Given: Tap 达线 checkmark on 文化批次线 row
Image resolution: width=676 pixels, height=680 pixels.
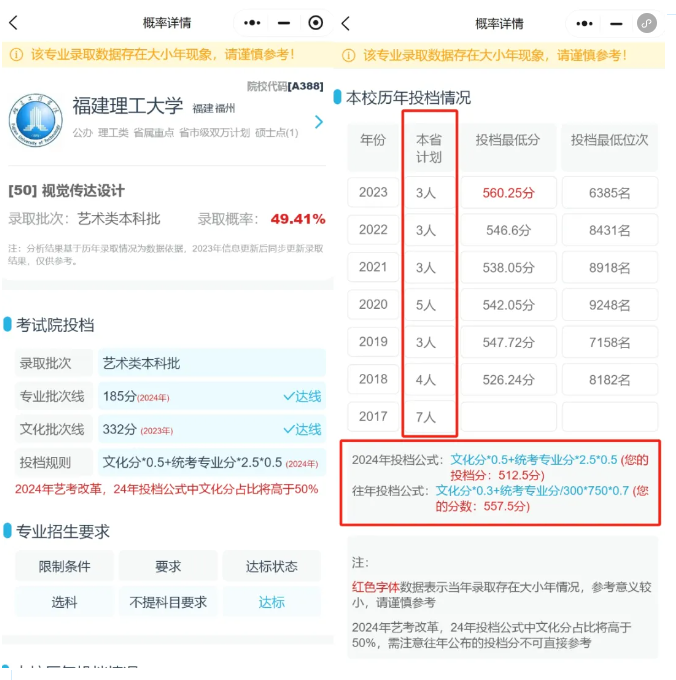Looking at the screenshot, I should tap(302, 429).
